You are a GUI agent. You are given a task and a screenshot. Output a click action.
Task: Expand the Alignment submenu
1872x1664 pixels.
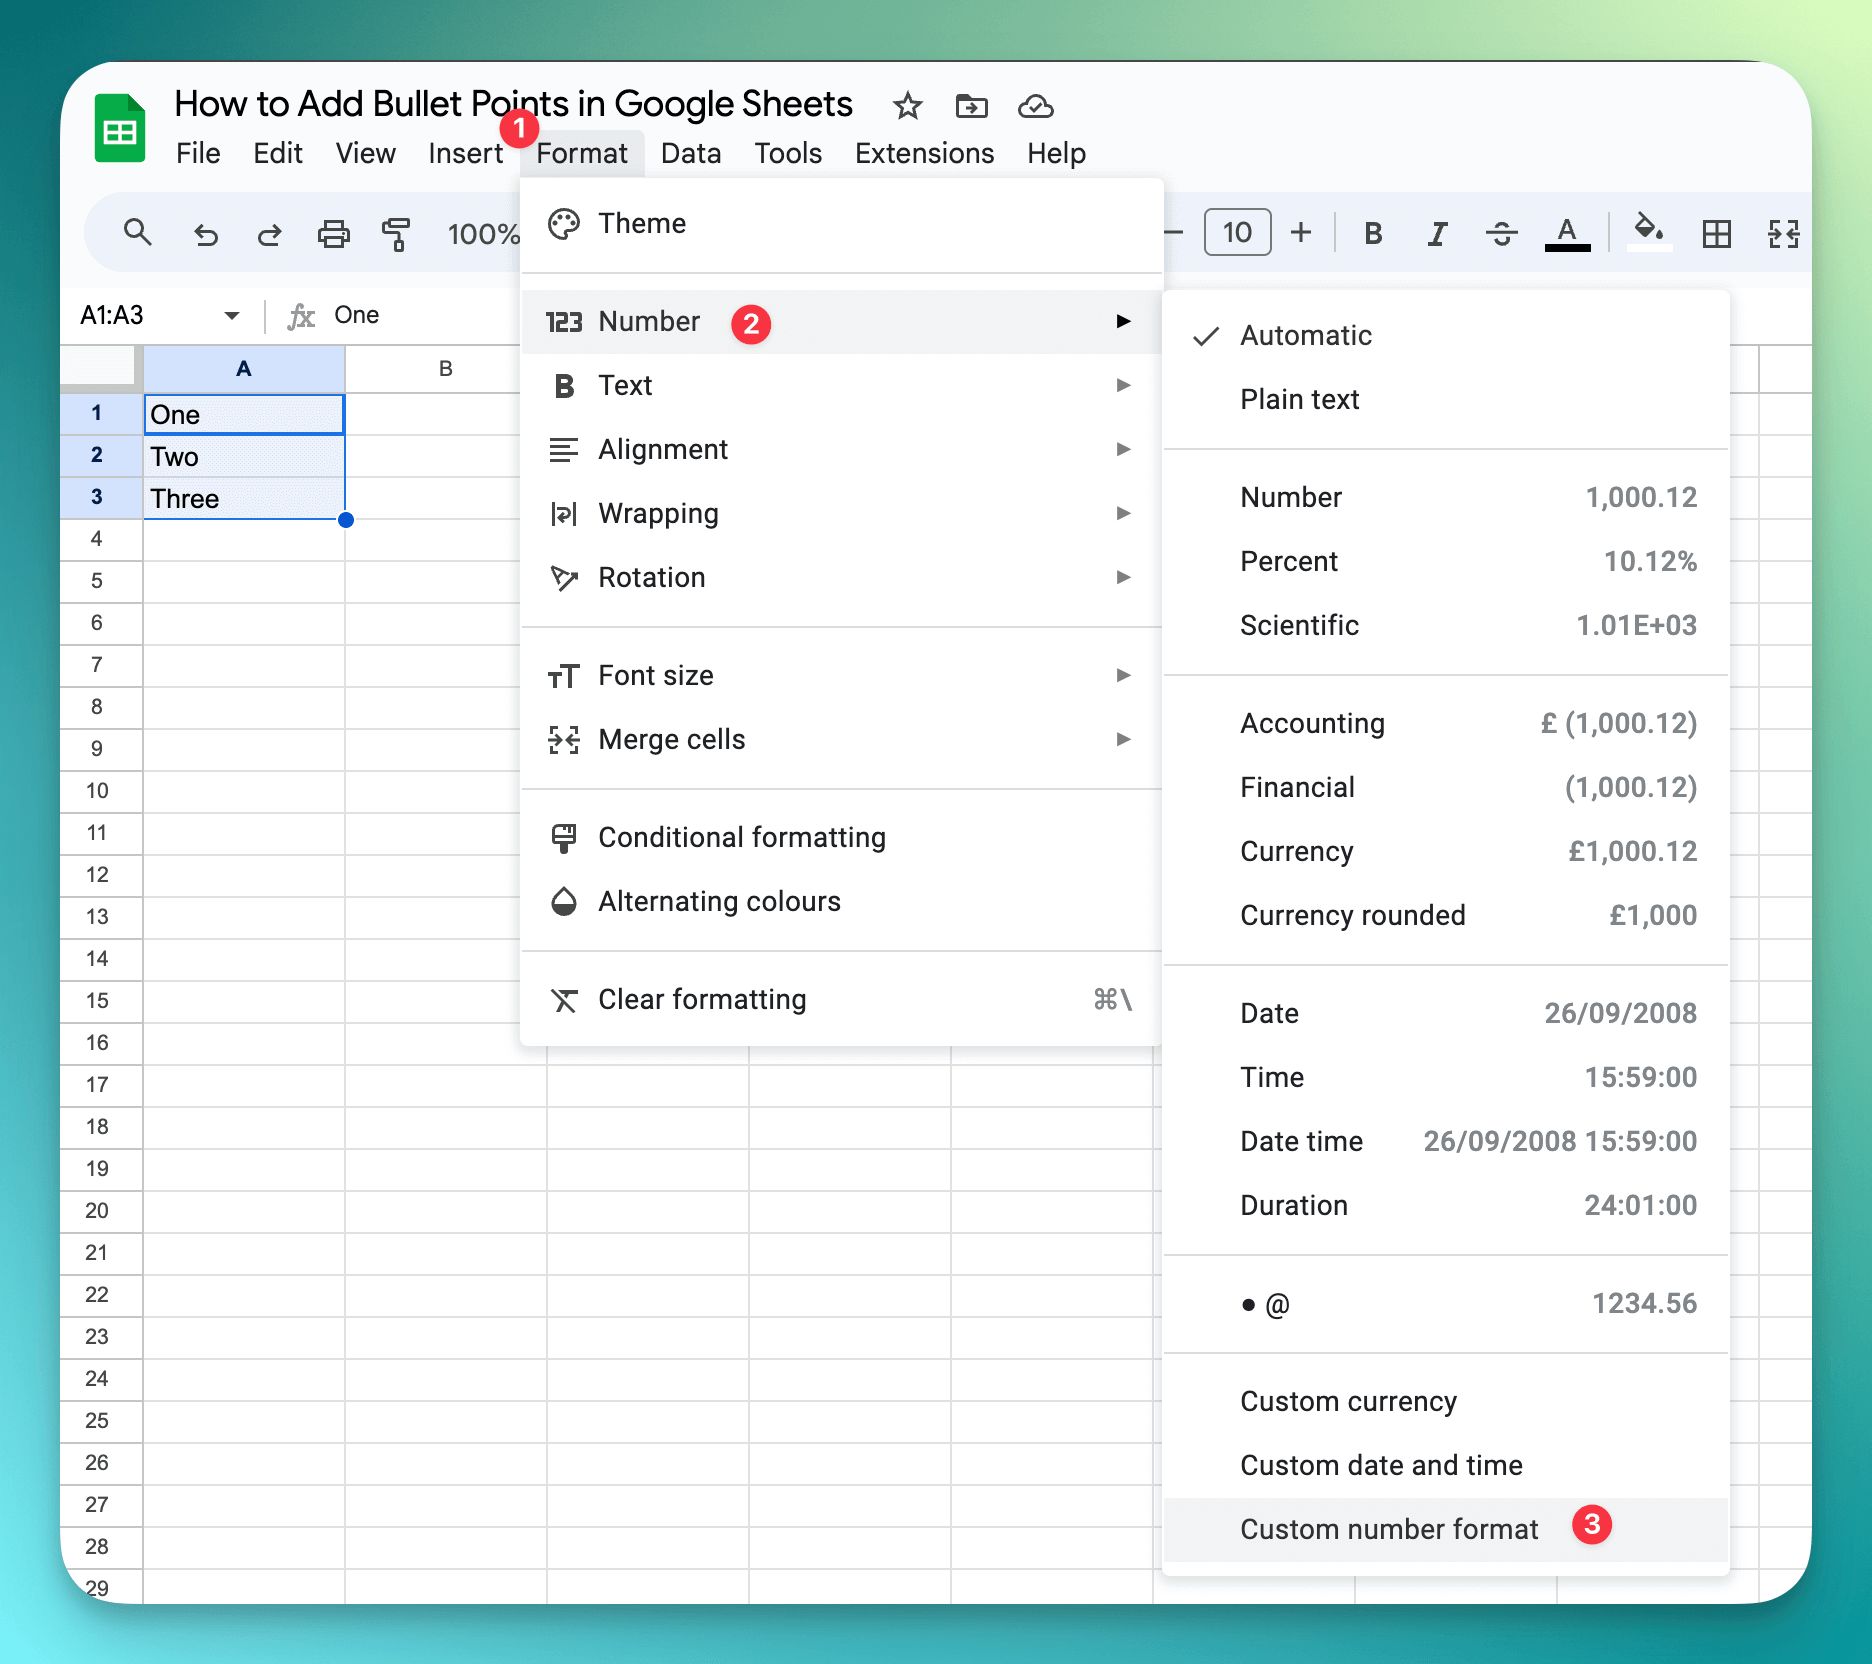pos(663,449)
